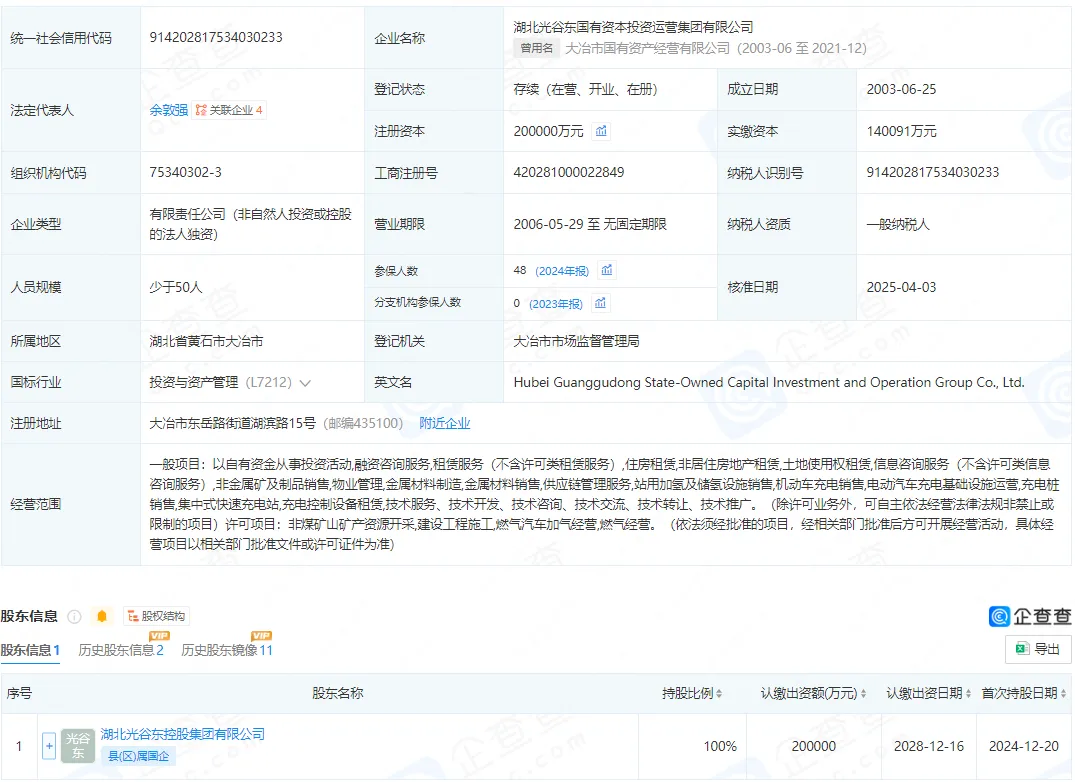Open chart icon beside 分支机构参保人数
The height and width of the screenshot is (782, 1075).
(599, 303)
